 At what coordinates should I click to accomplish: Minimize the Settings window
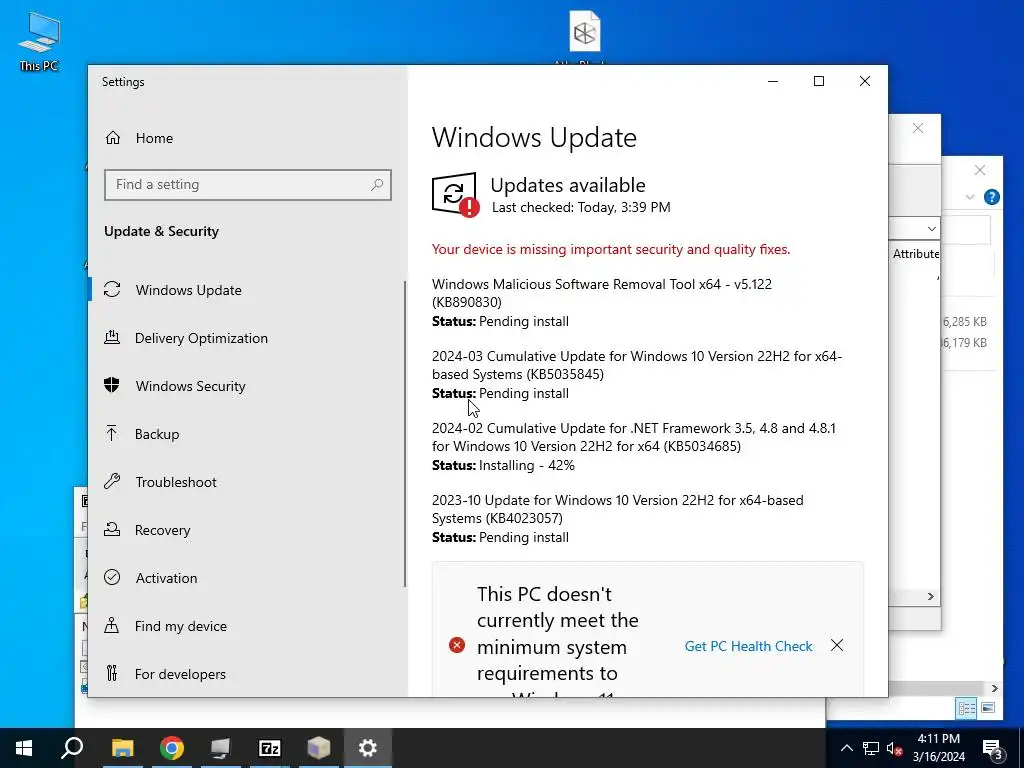(773, 81)
